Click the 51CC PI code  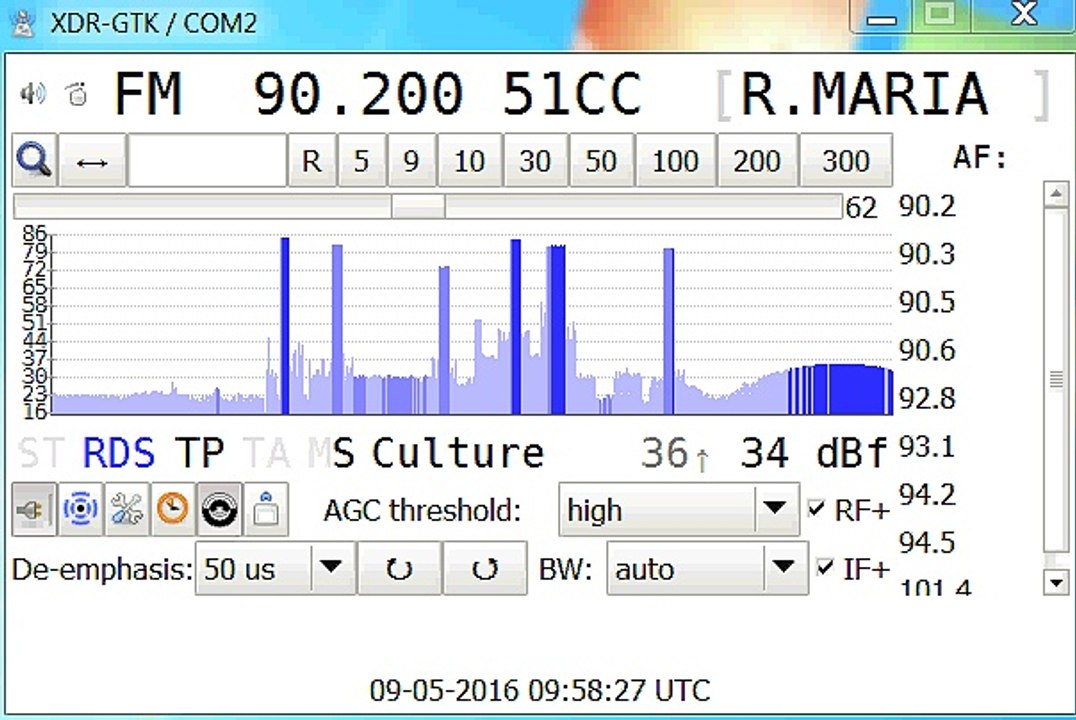point(572,94)
